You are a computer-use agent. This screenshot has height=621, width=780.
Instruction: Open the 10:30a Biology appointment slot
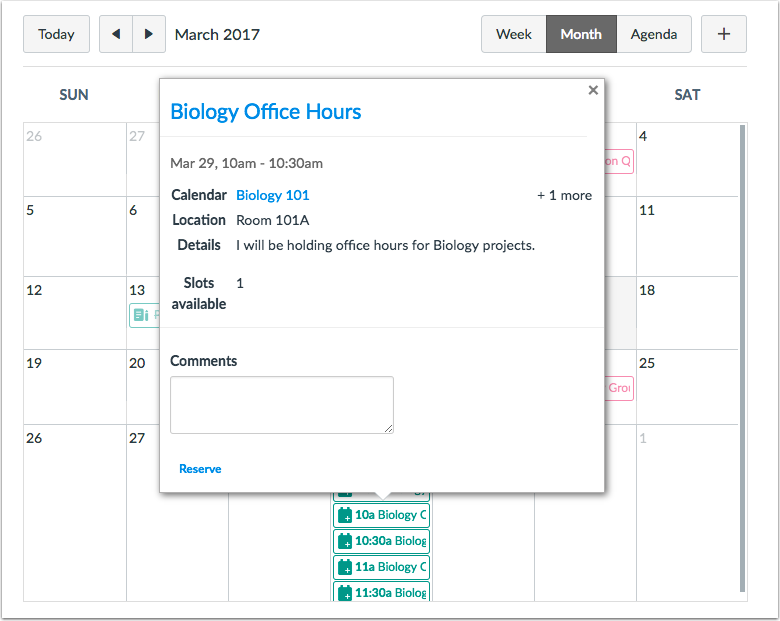point(382,541)
